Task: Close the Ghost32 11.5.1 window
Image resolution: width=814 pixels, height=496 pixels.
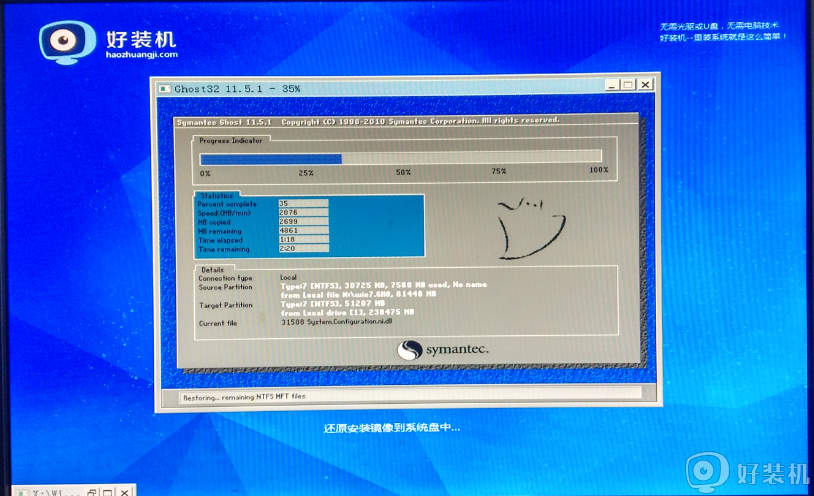Action: coord(645,85)
